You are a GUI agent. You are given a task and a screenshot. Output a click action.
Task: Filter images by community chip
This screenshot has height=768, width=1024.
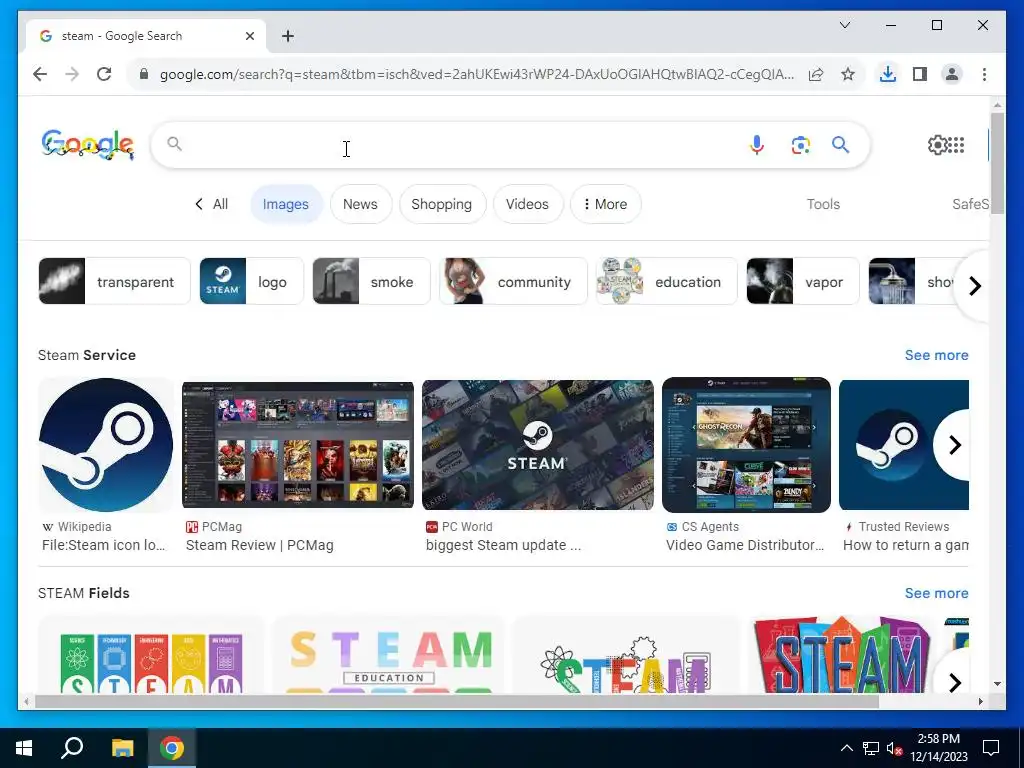pyautogui.click(x=513, y=281)
